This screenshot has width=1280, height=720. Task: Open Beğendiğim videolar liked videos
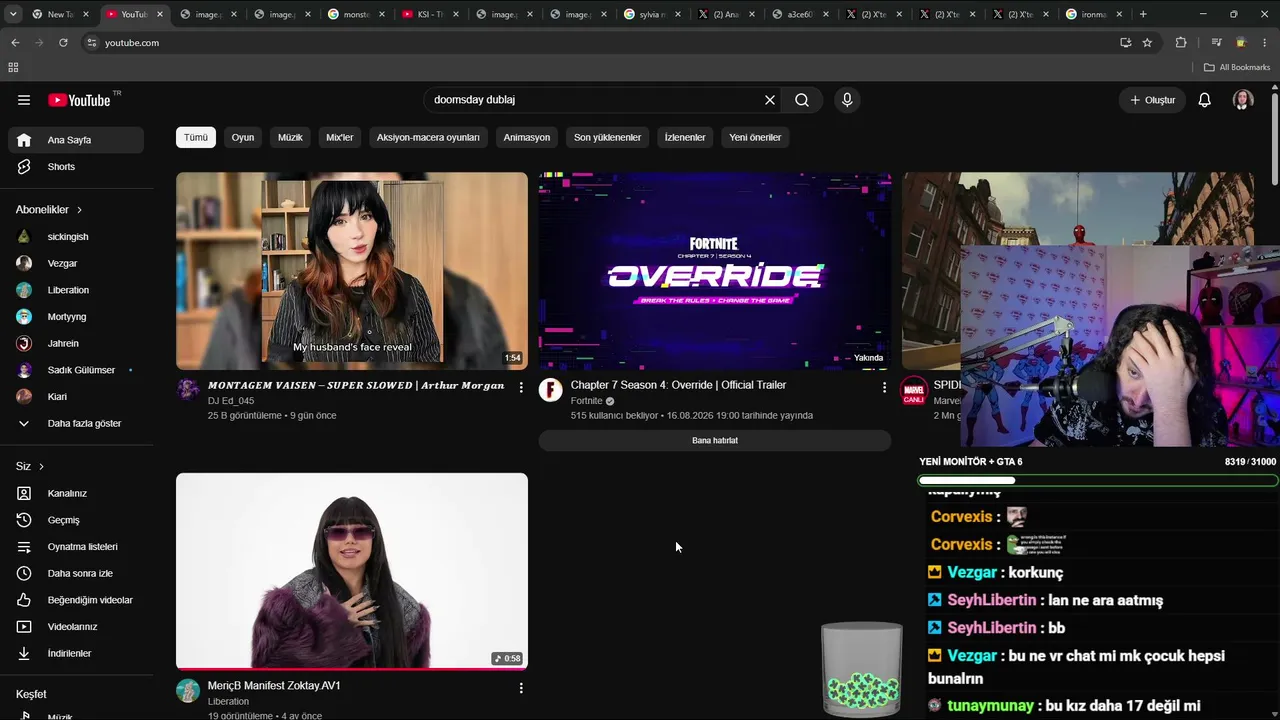(x=76, y=600)
